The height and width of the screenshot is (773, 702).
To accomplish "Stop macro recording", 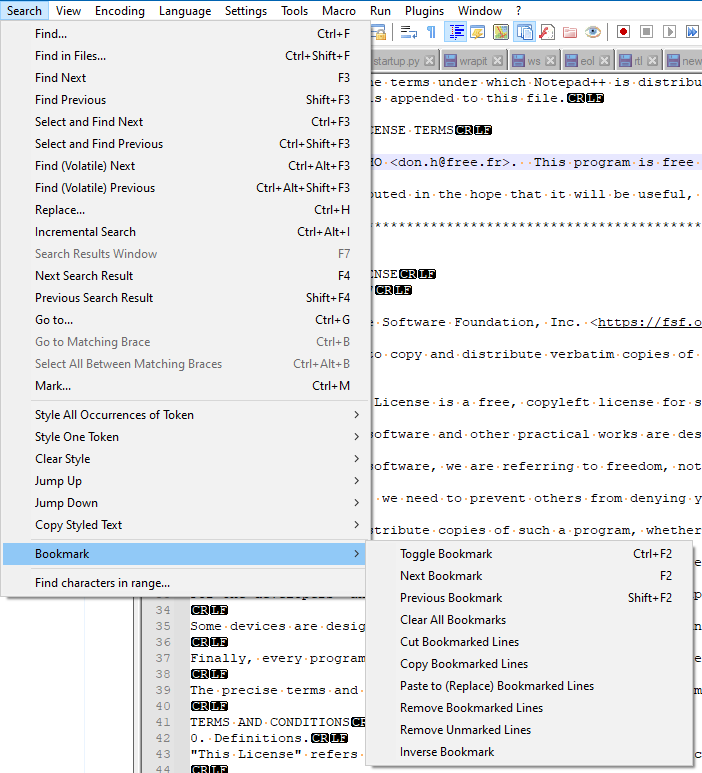I will [x=646, y=33].
